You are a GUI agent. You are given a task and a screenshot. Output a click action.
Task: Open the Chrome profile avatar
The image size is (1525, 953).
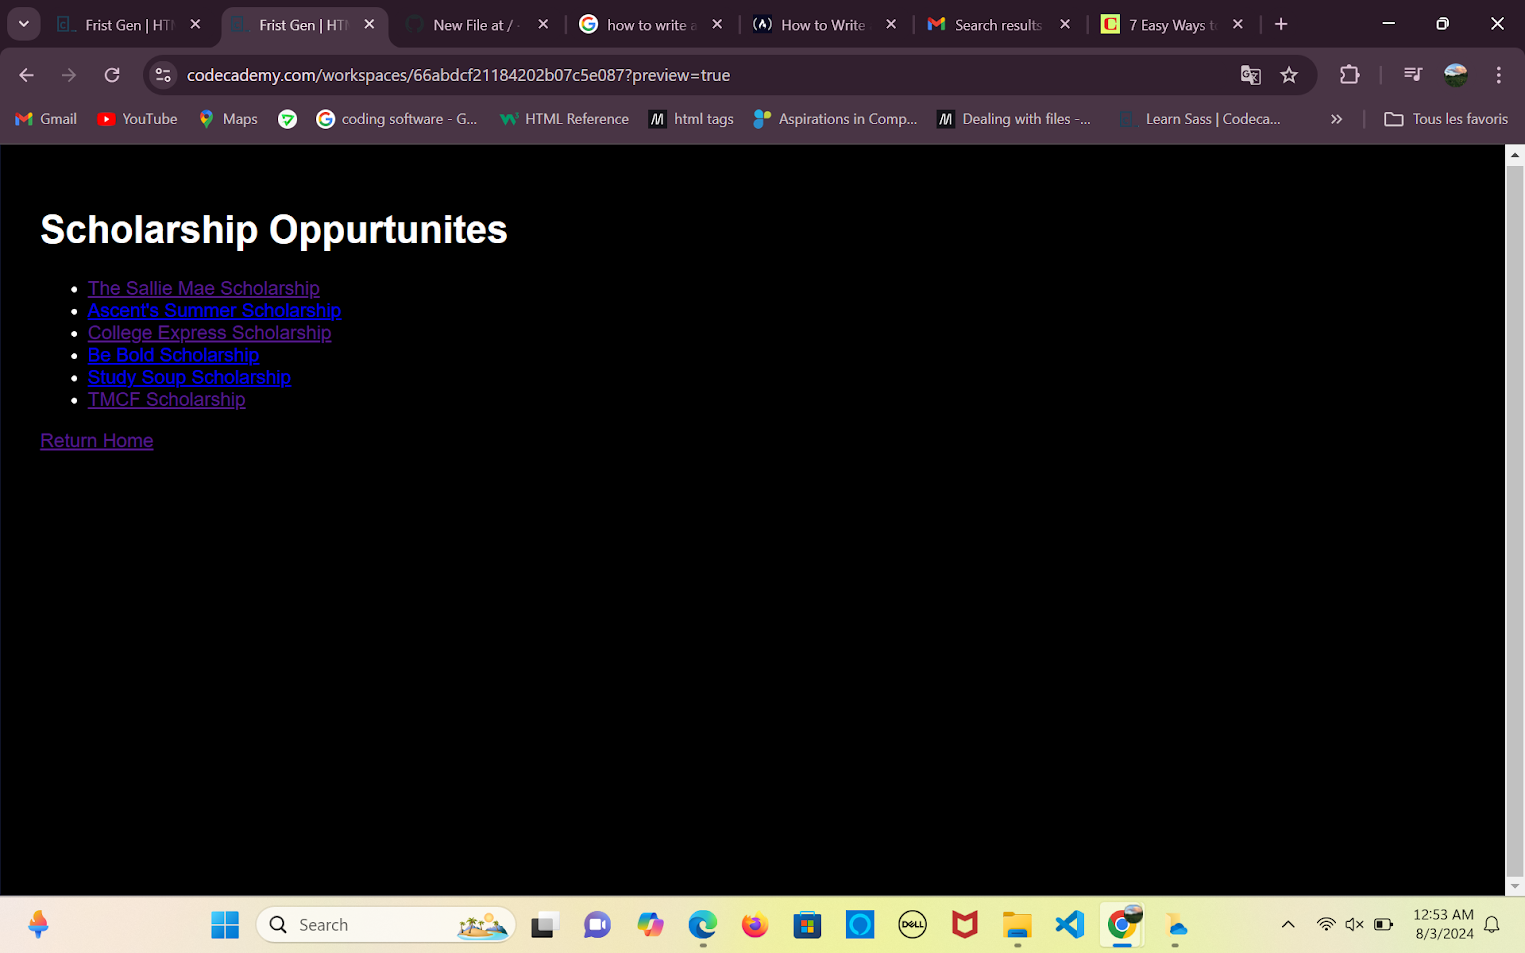tap(1456, 75)
